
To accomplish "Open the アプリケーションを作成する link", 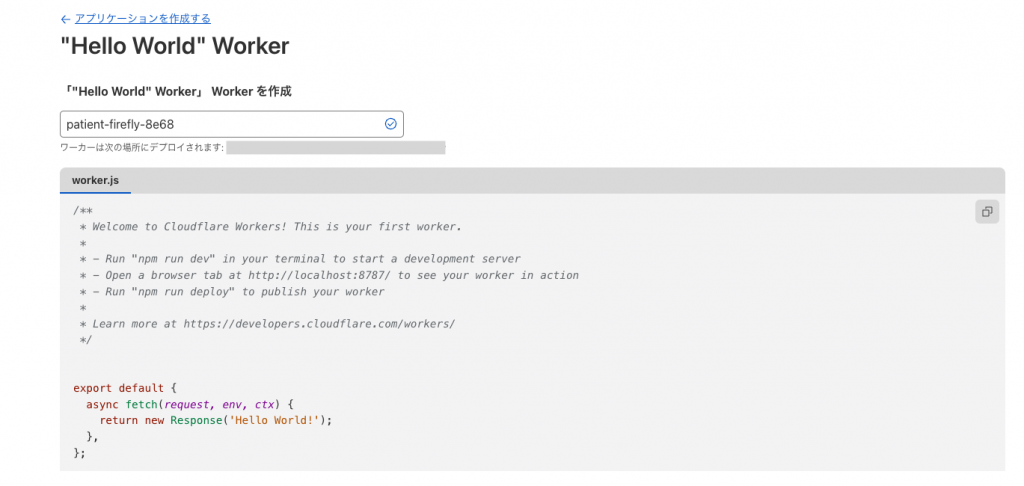I will click(x=142, y=19).
